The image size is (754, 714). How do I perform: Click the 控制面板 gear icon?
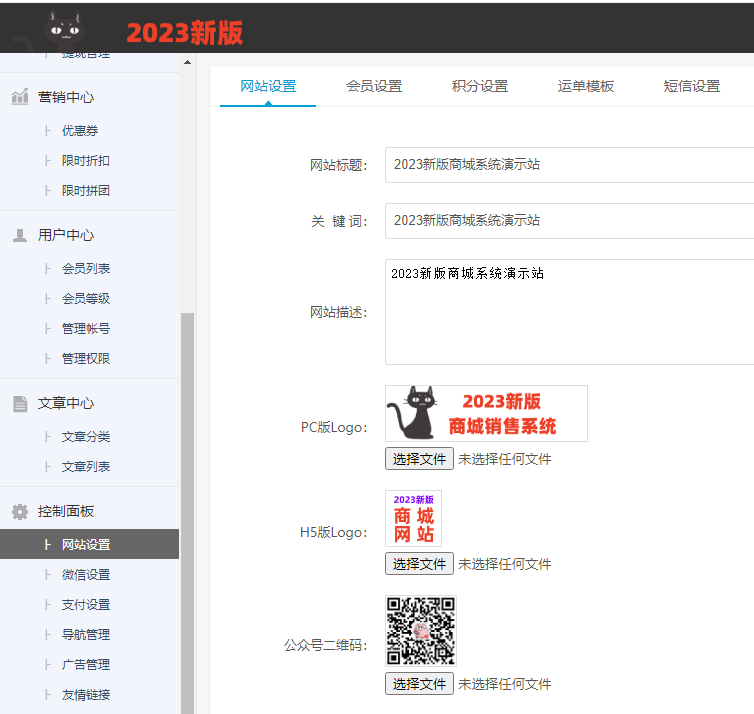(20, 512)
